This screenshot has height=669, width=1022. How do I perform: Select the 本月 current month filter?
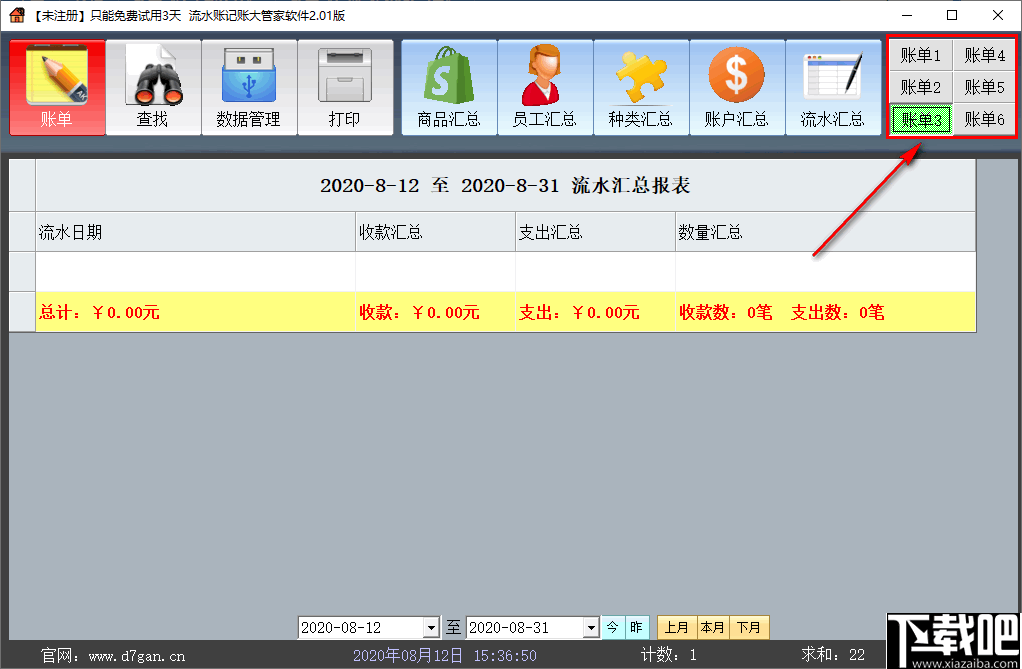click(713, 627)
